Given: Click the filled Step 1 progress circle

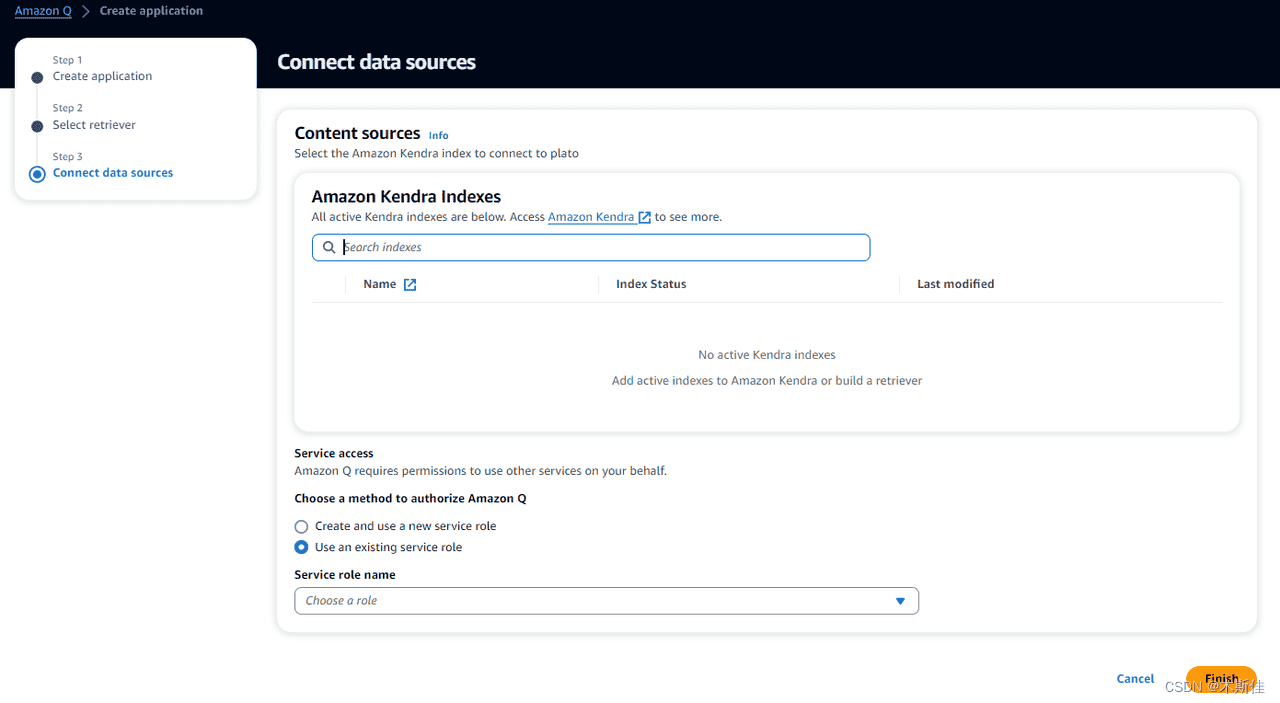Looking at the screenshot, I should coord(36,76).
